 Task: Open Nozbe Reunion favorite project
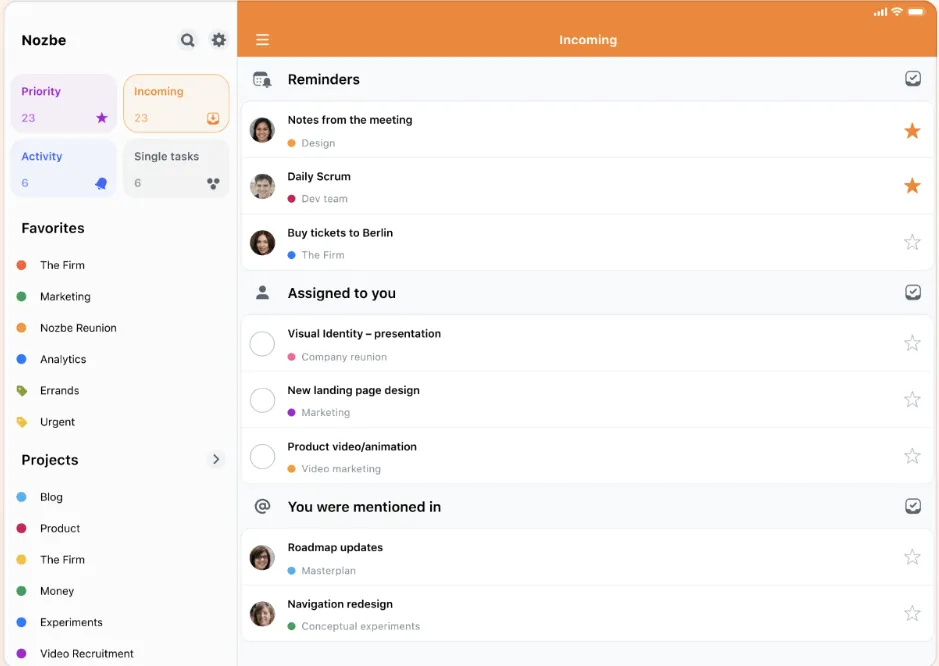pos(78,328)
